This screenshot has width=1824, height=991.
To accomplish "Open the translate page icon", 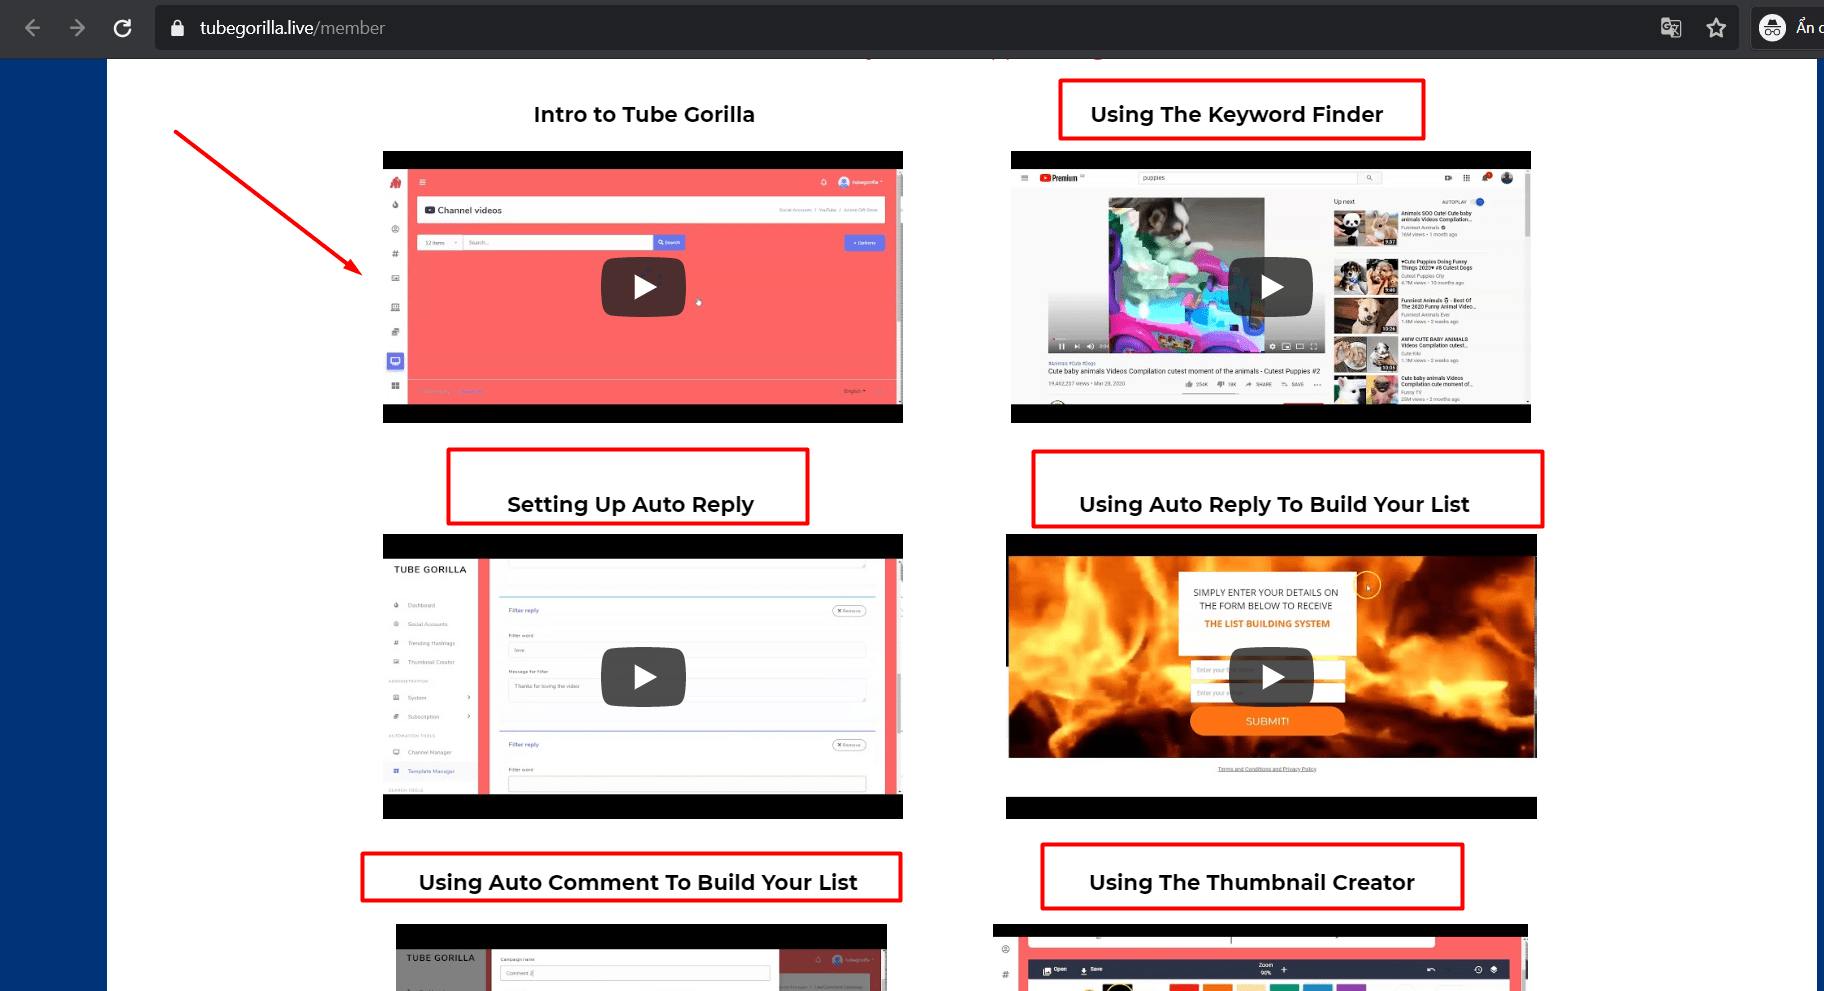I will pos(1671,28).
